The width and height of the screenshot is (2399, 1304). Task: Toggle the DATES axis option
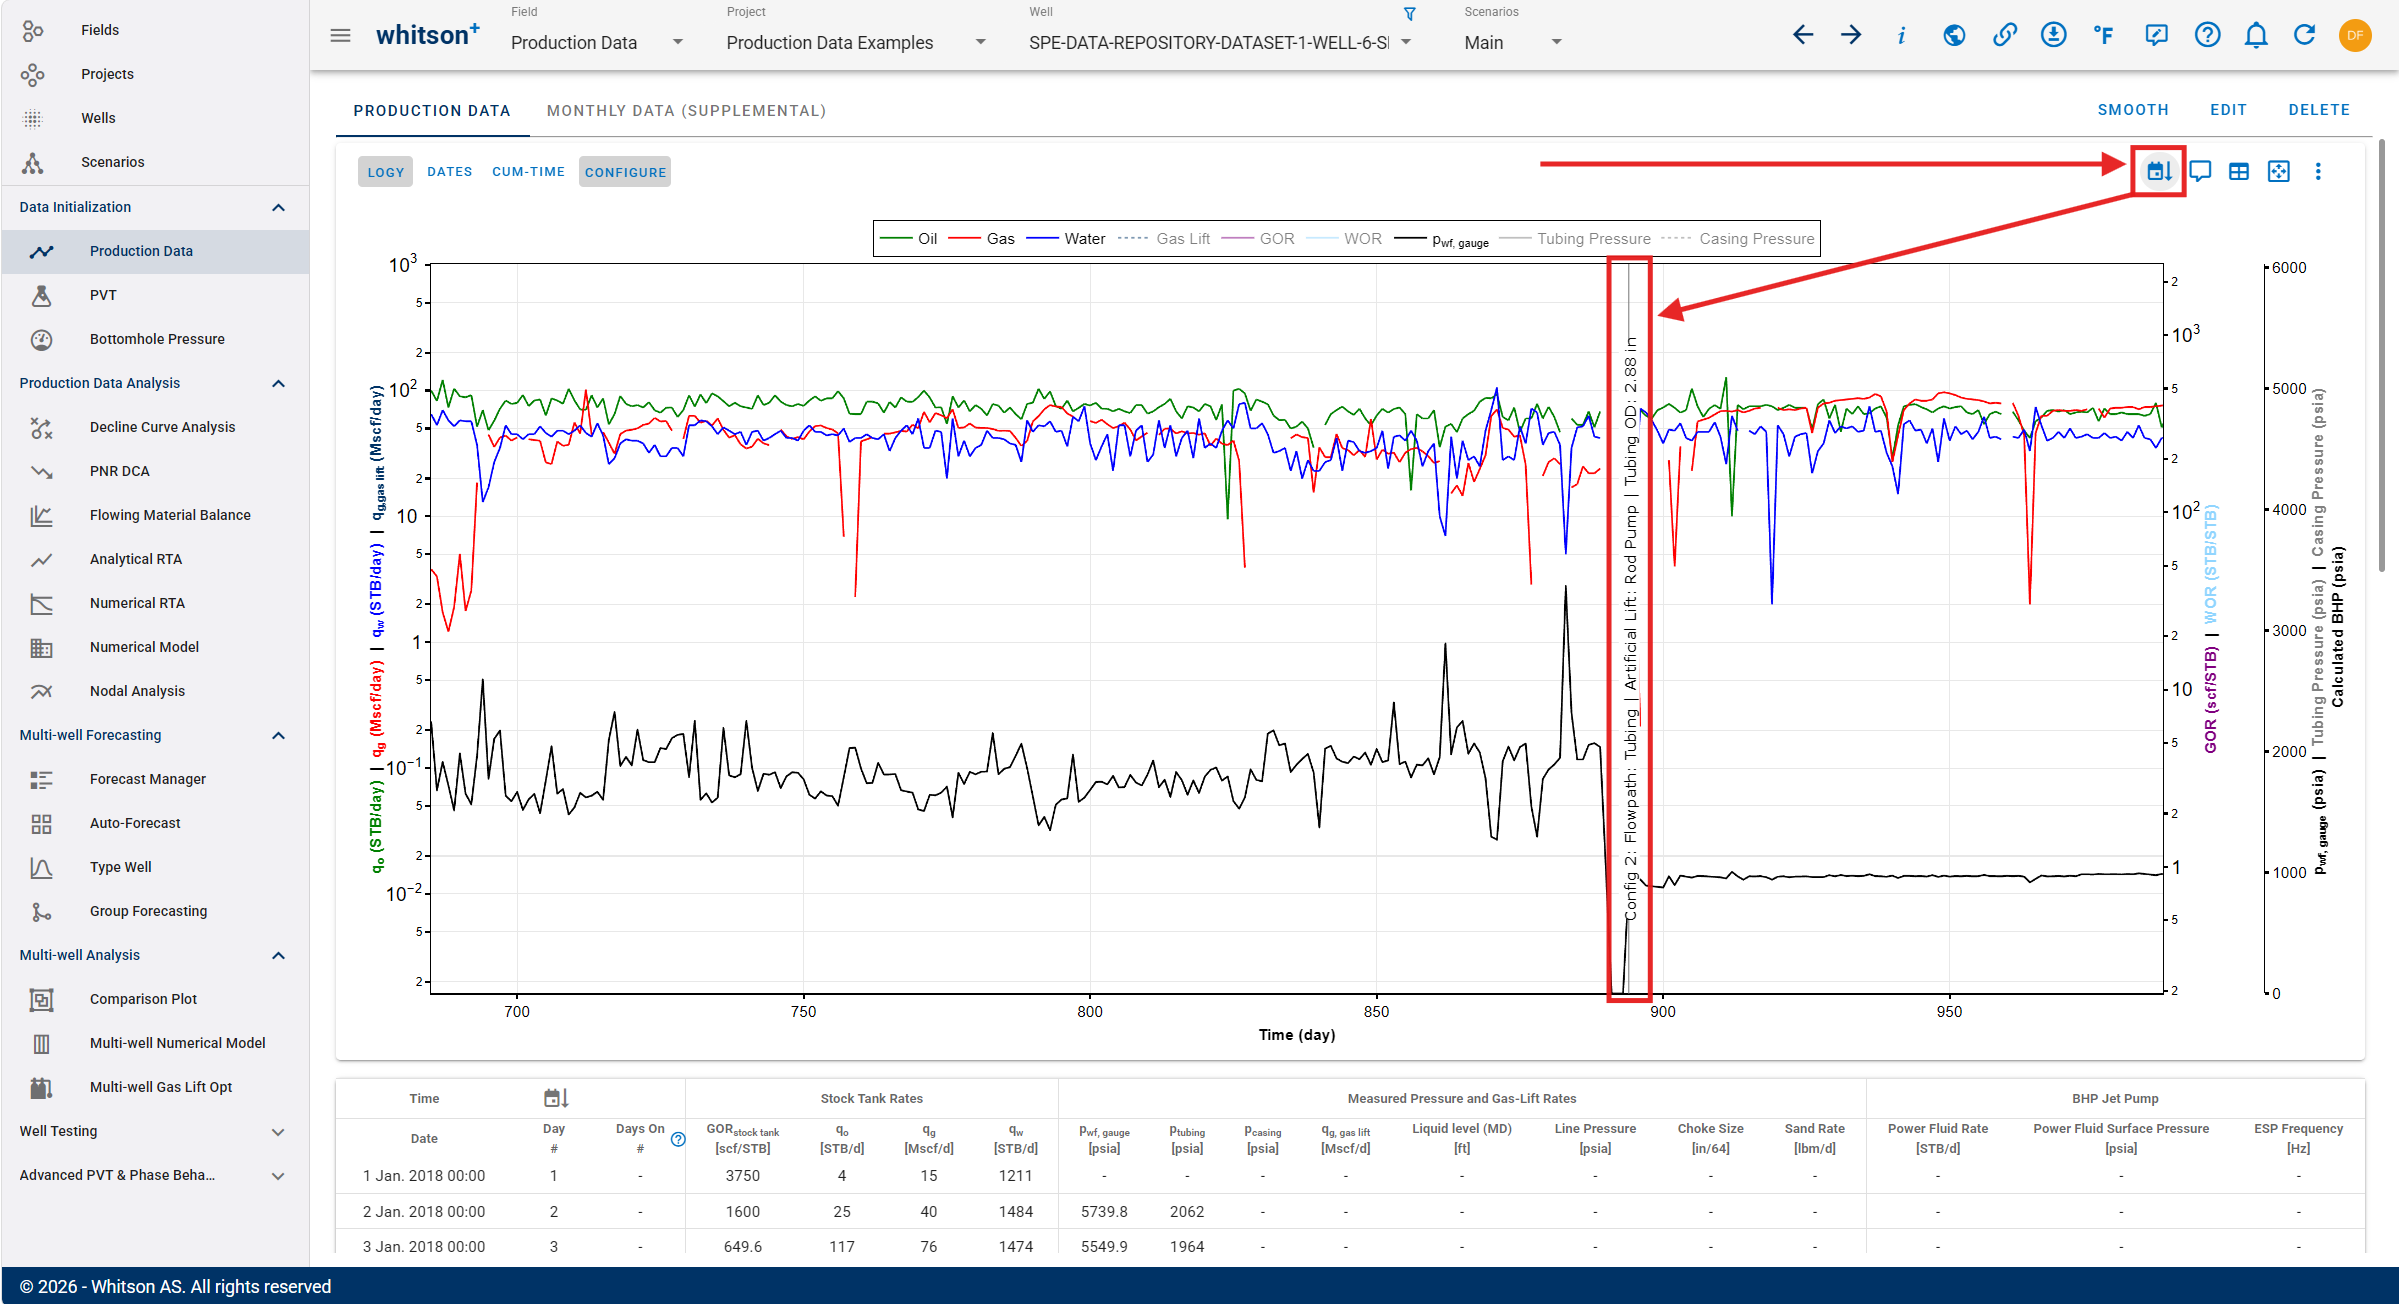pos(449,172)
